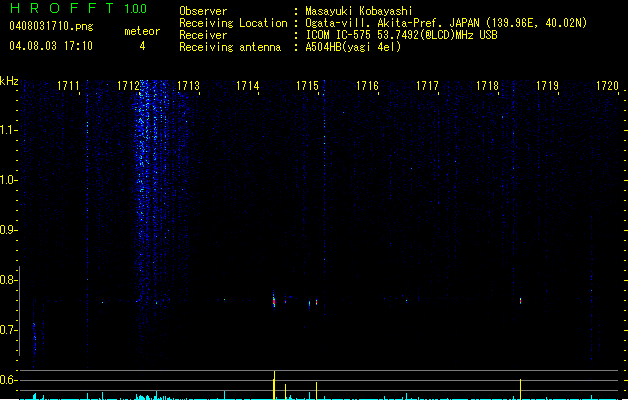The width and height of the screenshot is (629, 400).
Task: Click the Receiving Location field label
Action: coord(233,23)
